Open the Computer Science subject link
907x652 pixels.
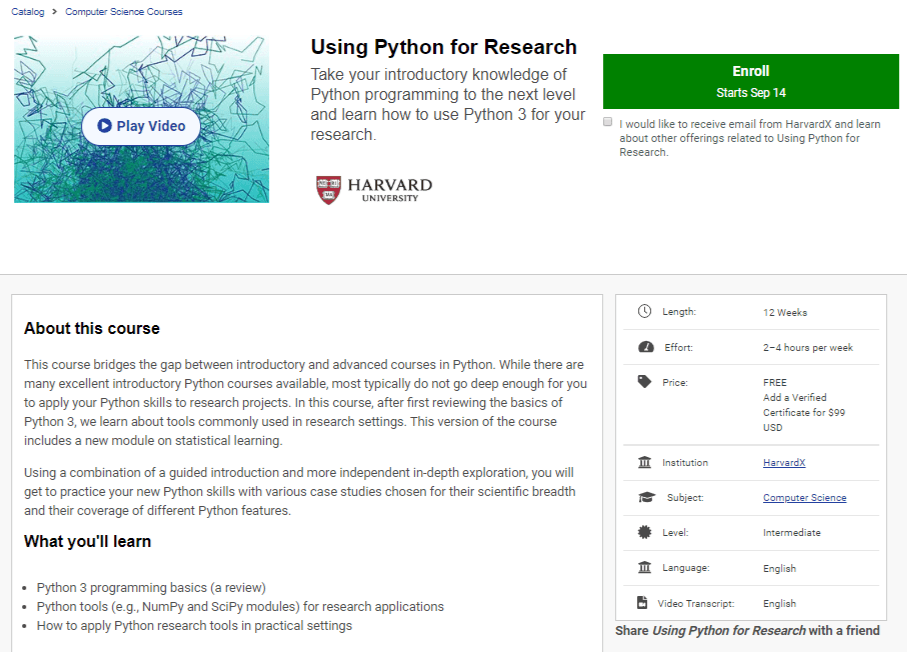tap(804, 498)
